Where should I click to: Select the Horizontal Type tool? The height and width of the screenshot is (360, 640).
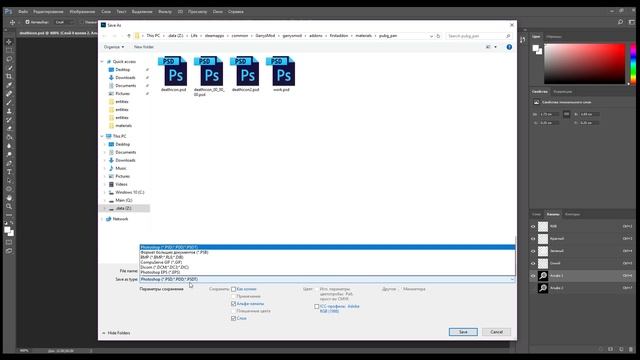(9, 172)
